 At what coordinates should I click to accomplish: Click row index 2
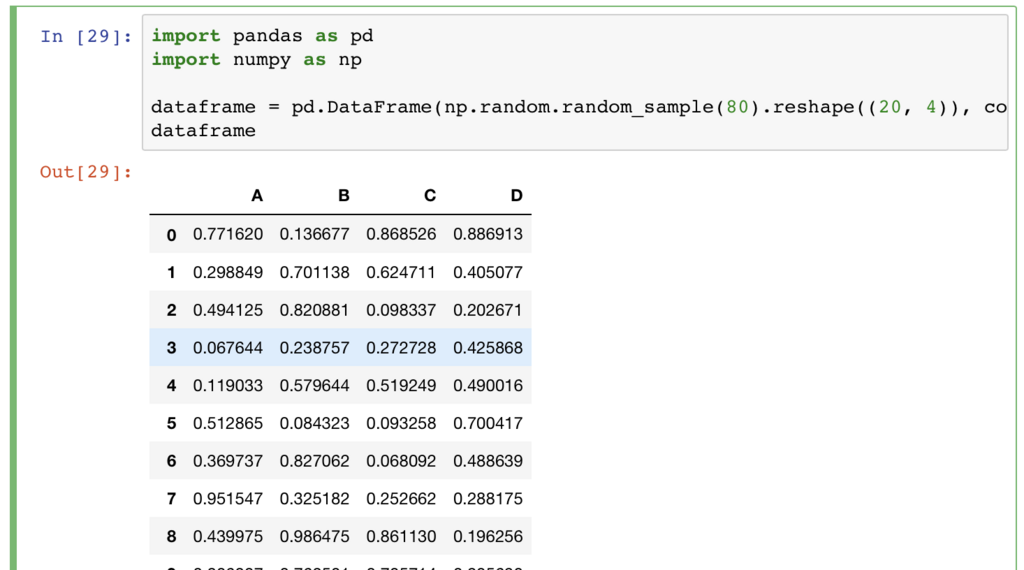[x=171, y=310]
